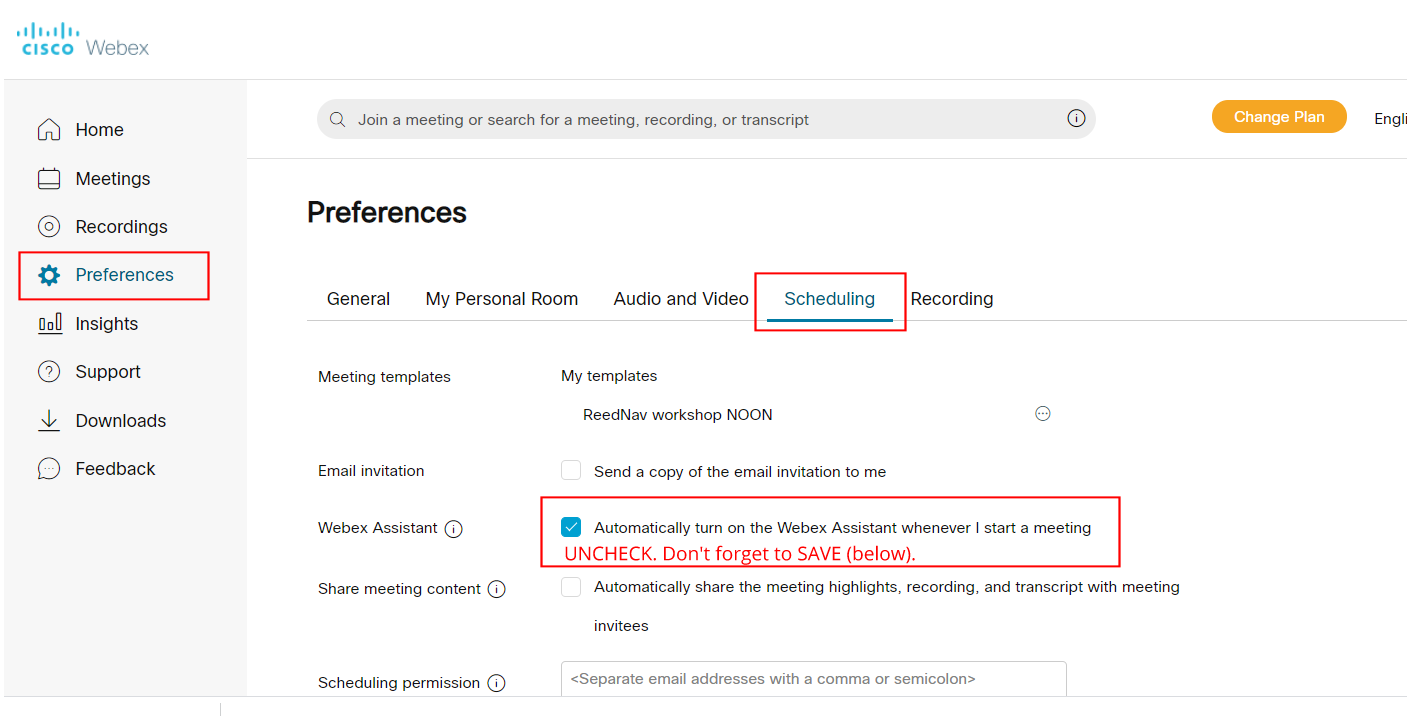Image resolution: width=1411 pixels, height=720 pixels.
Task: Open Insights chart icon
Action: tap(49, 324)
